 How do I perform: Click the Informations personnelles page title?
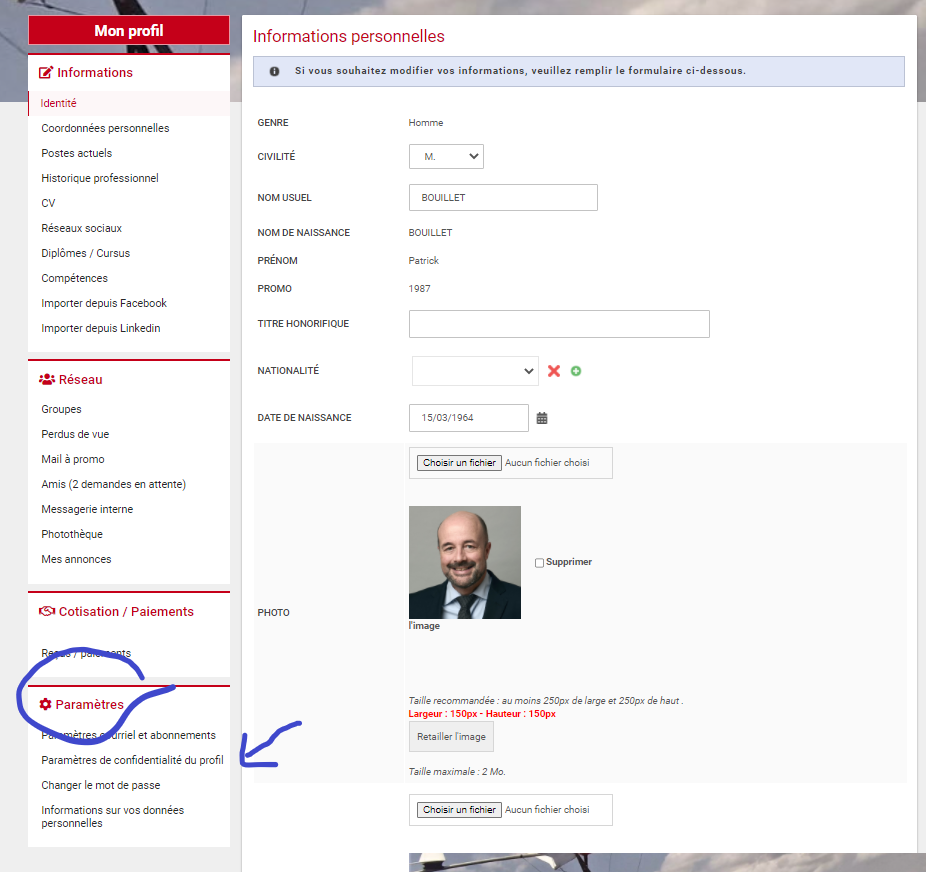[x=348, y=37]
